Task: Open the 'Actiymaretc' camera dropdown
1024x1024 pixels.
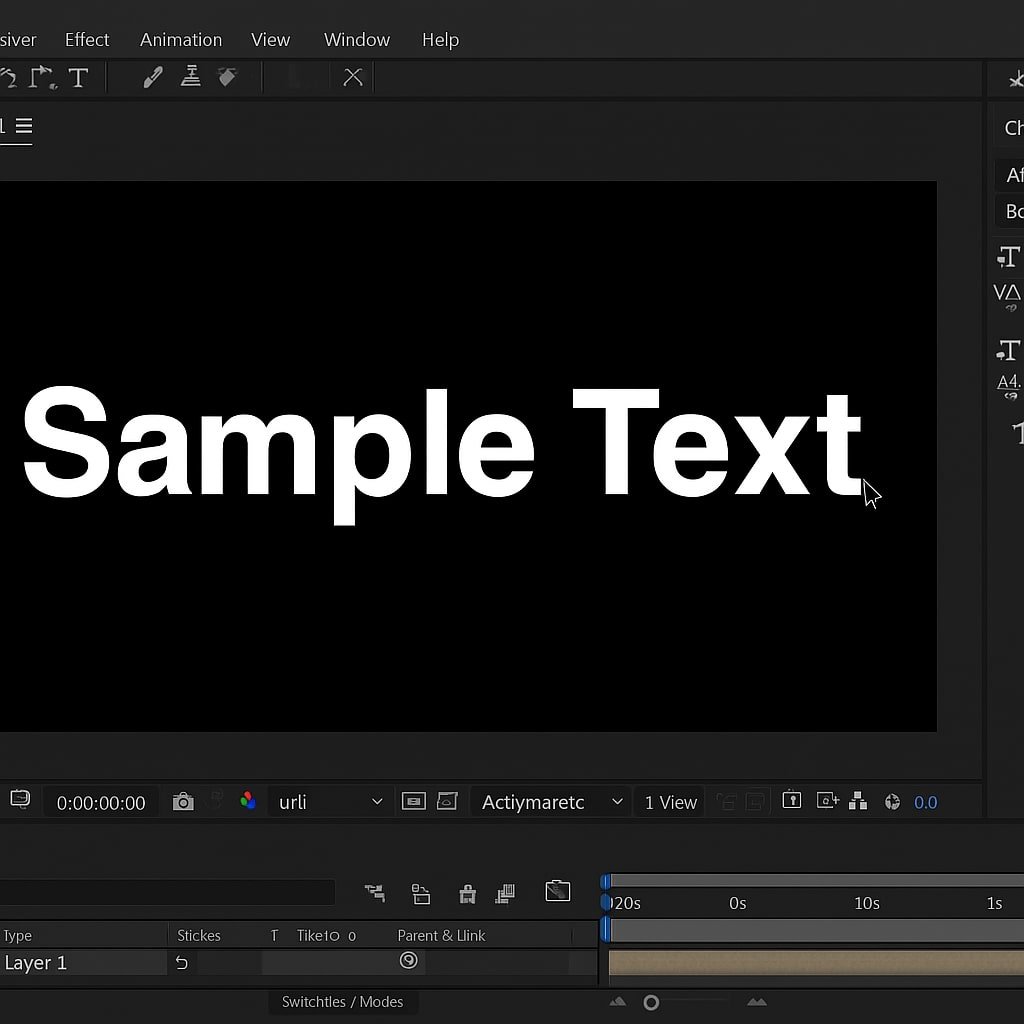Action: 550,802
